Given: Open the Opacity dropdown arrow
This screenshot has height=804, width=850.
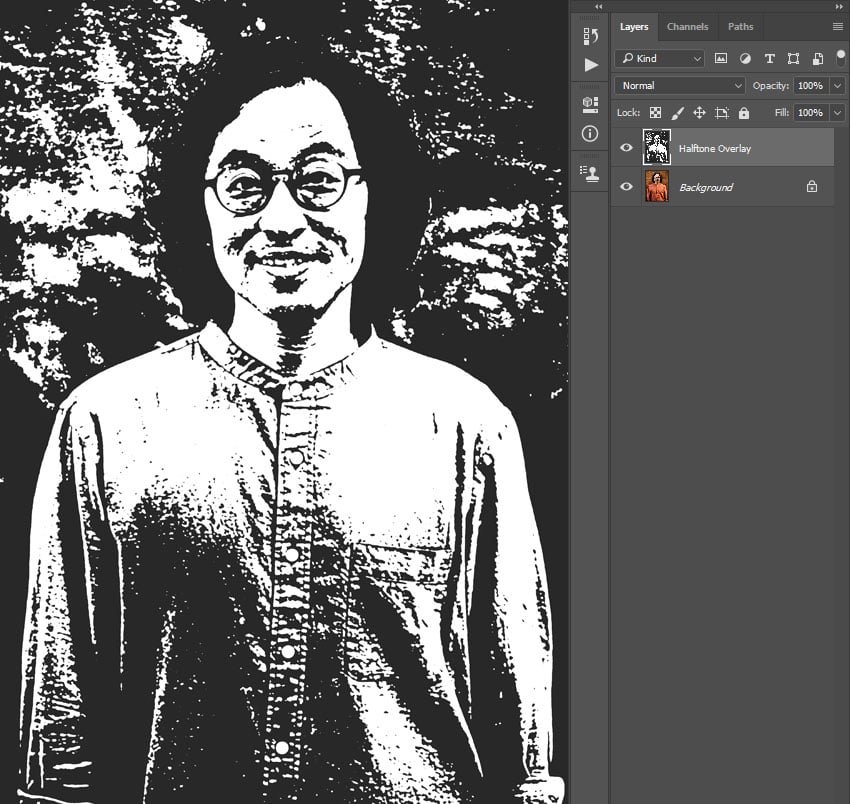Looking at the screenshot, I should [x=837, y=85].
